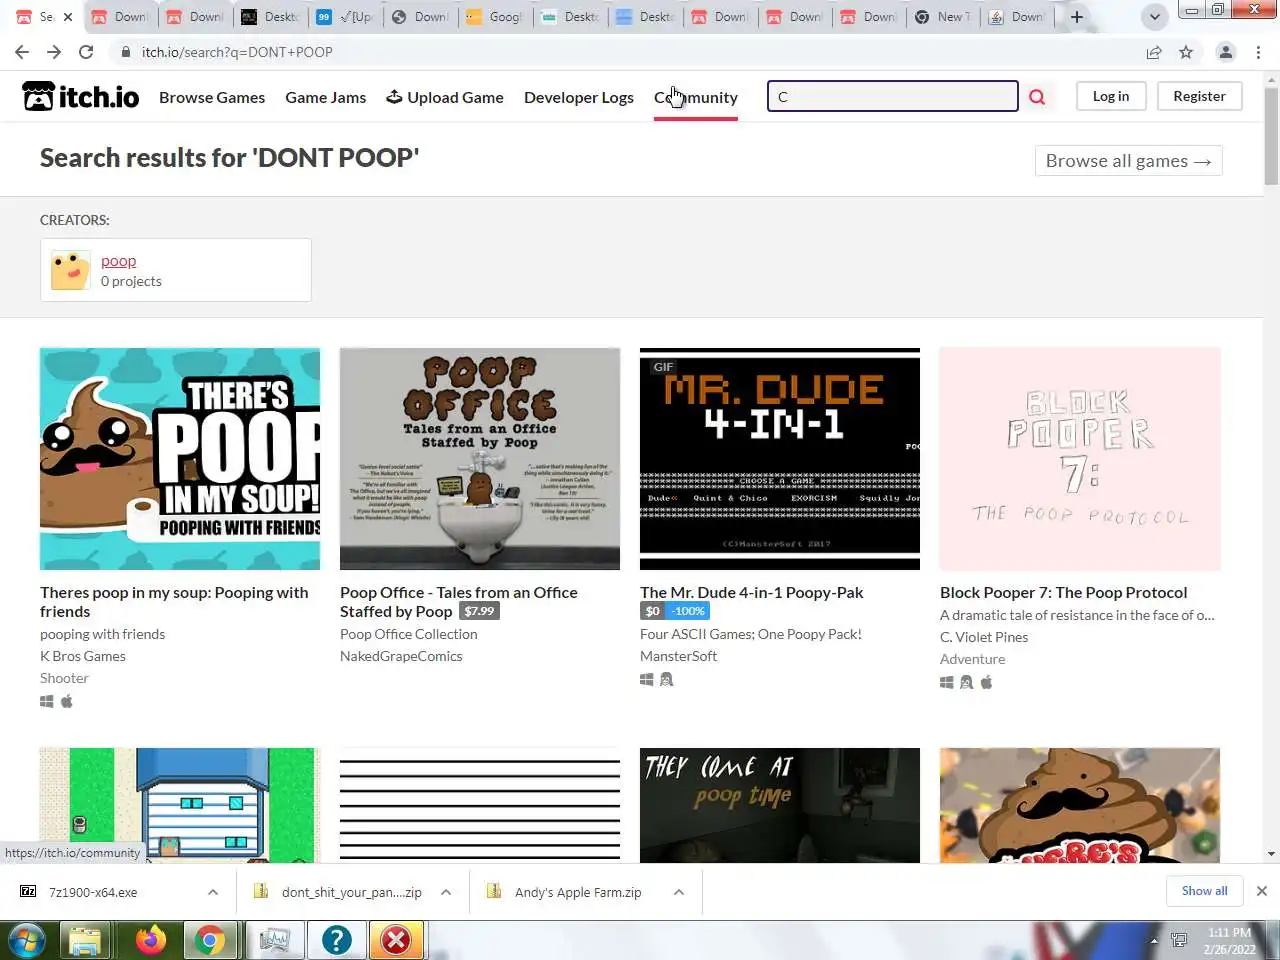The height and width of the screenshot is (960, 1280).
Task: Click the red search magnifier icon
Action: coord(1037,97)
